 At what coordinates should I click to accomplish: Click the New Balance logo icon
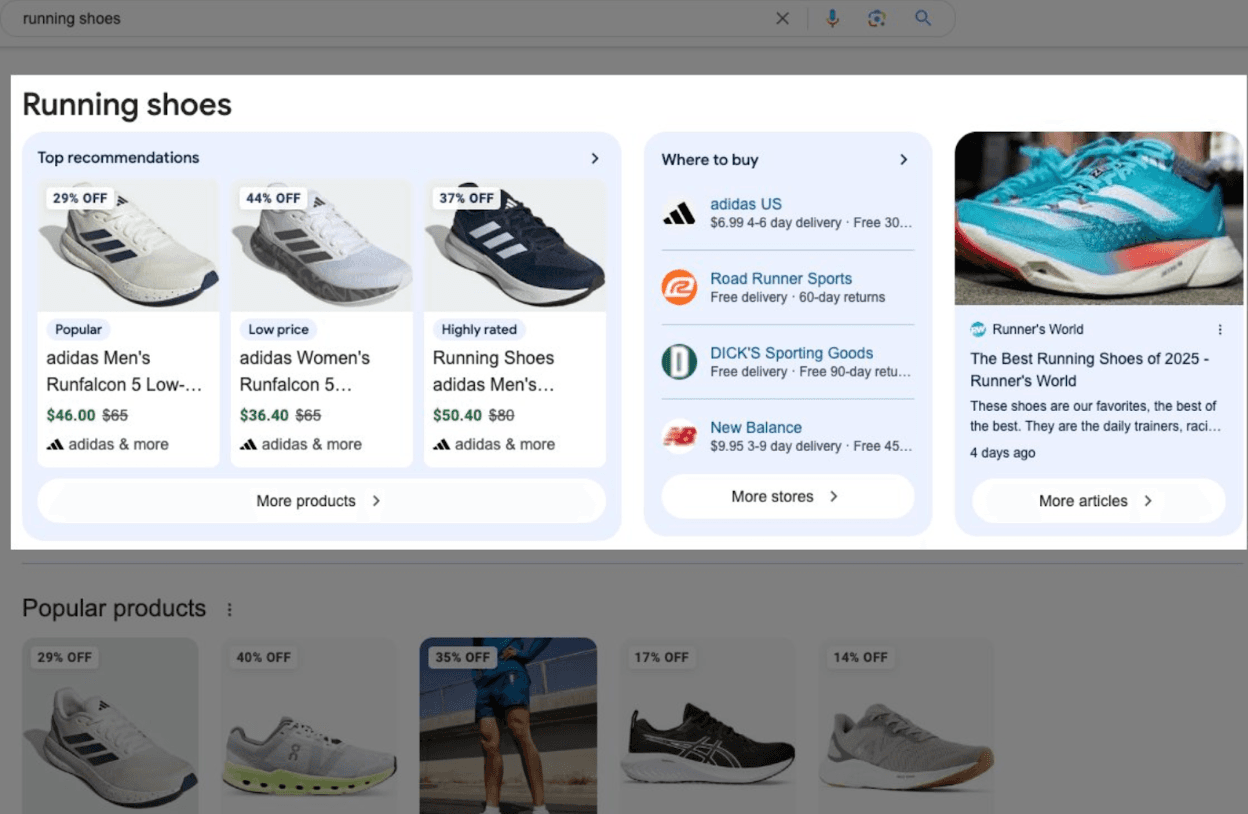(x=680, y=436)
